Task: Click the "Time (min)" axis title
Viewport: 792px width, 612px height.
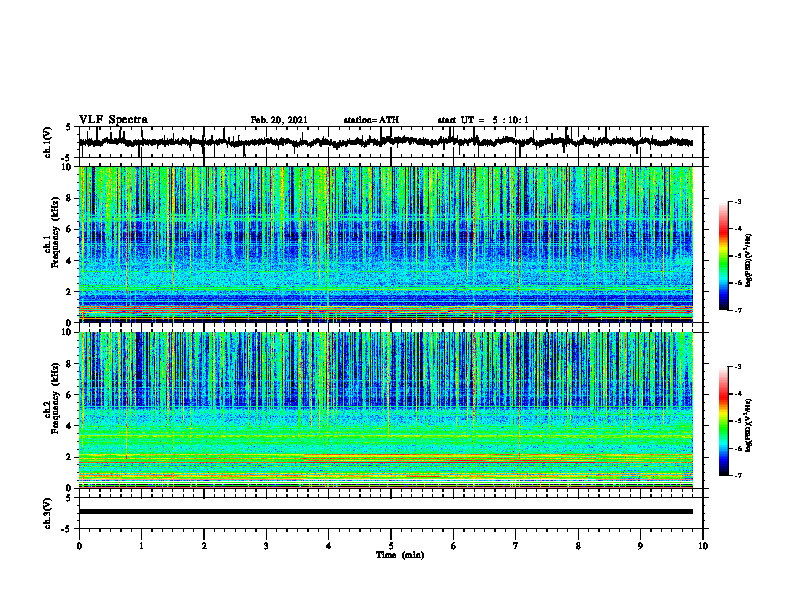Action: tap(400, 555)
